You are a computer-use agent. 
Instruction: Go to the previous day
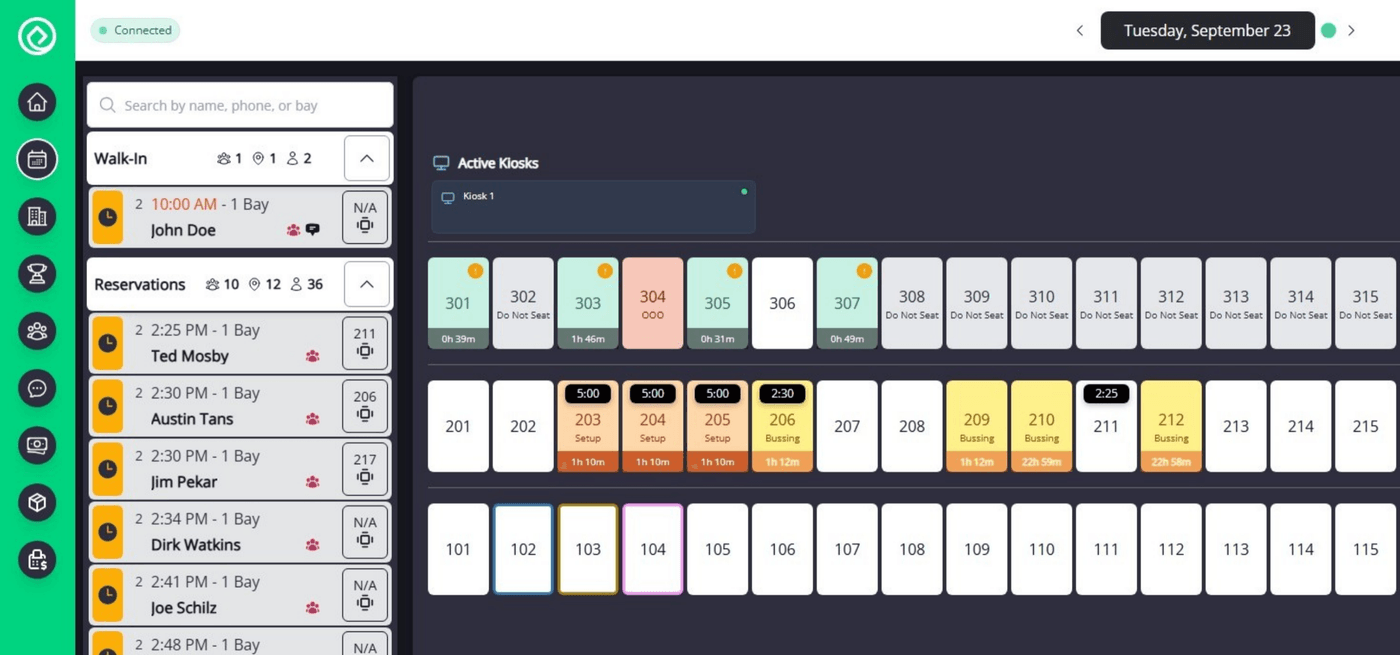coord(1079,30)
